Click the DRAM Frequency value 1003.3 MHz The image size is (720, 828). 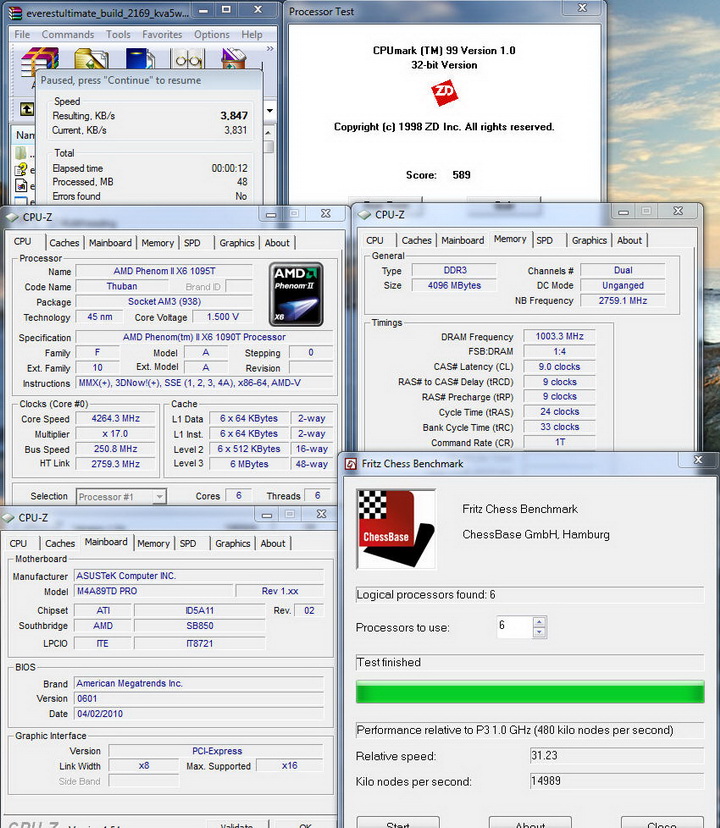tap(559, 336)
